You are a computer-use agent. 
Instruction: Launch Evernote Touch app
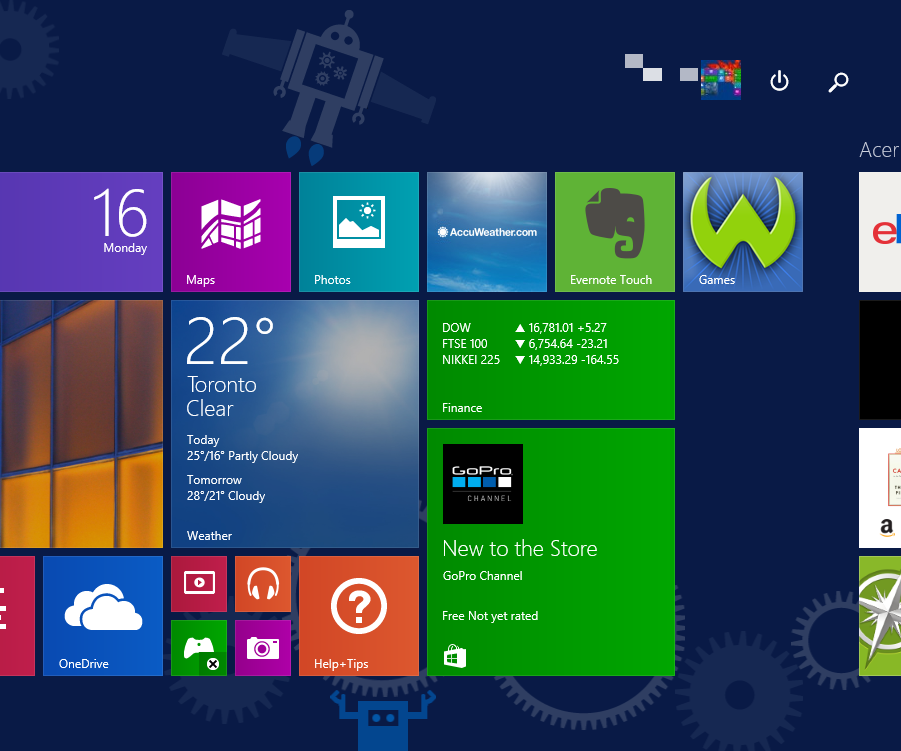(615, 232)
